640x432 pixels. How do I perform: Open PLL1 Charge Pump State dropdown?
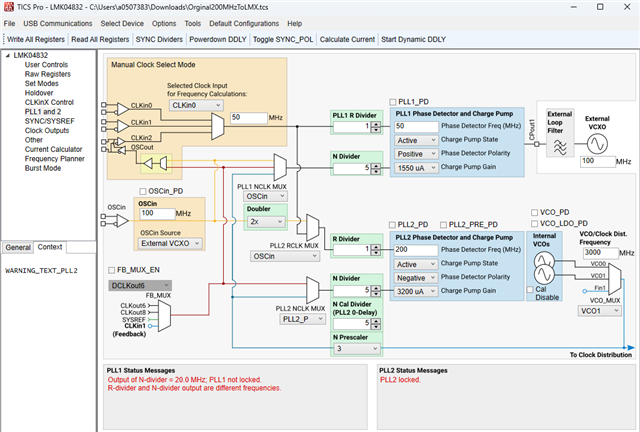[416, 140]
